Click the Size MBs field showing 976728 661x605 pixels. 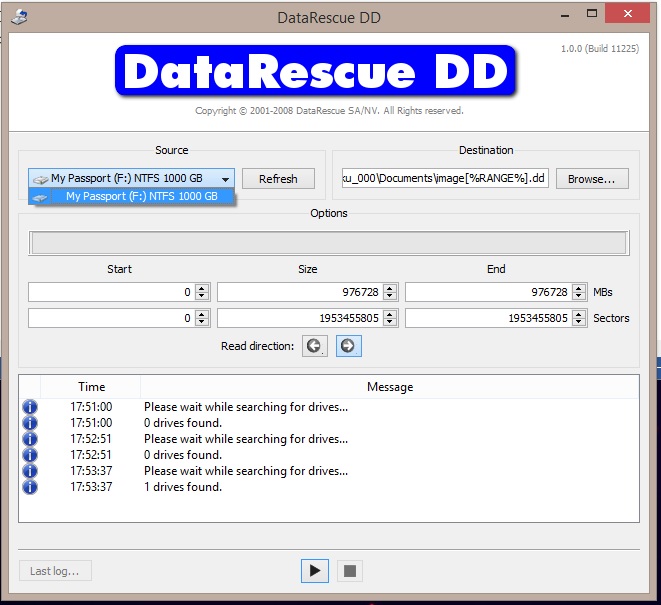pyautogui.click(x=300, y=292)
